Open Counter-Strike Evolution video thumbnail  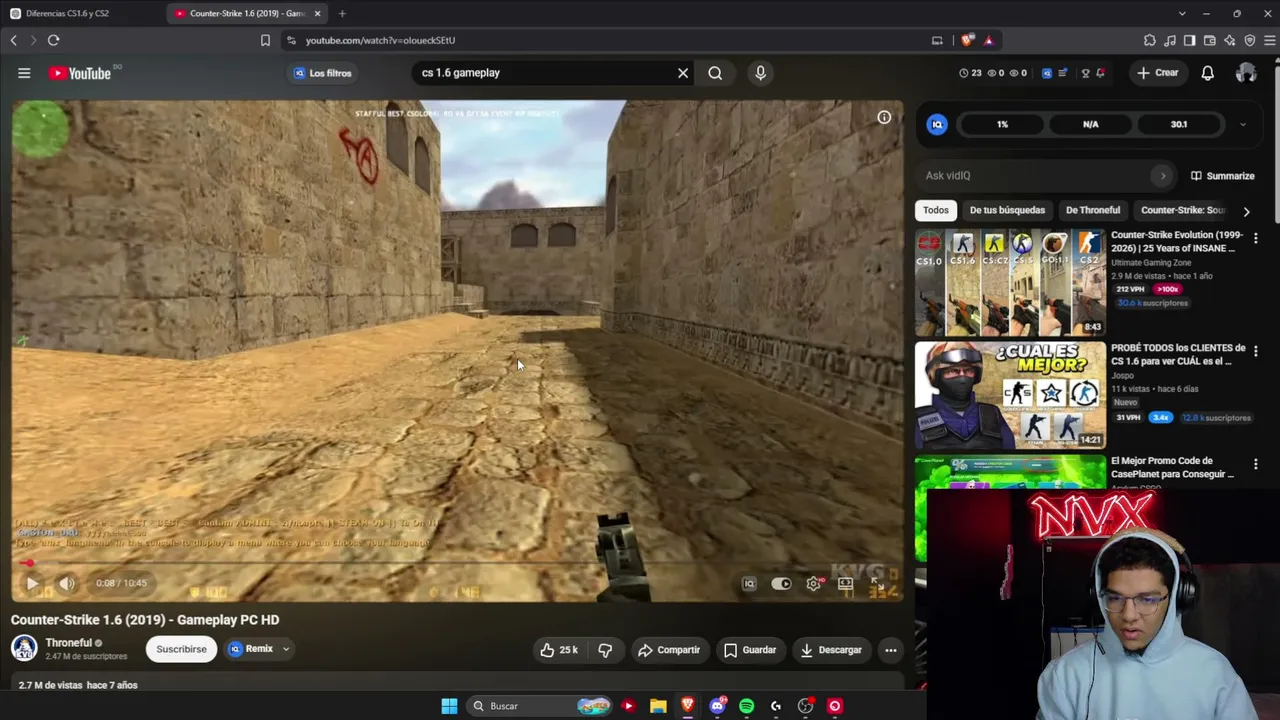pyautogui.click(x=1010, y=283)
